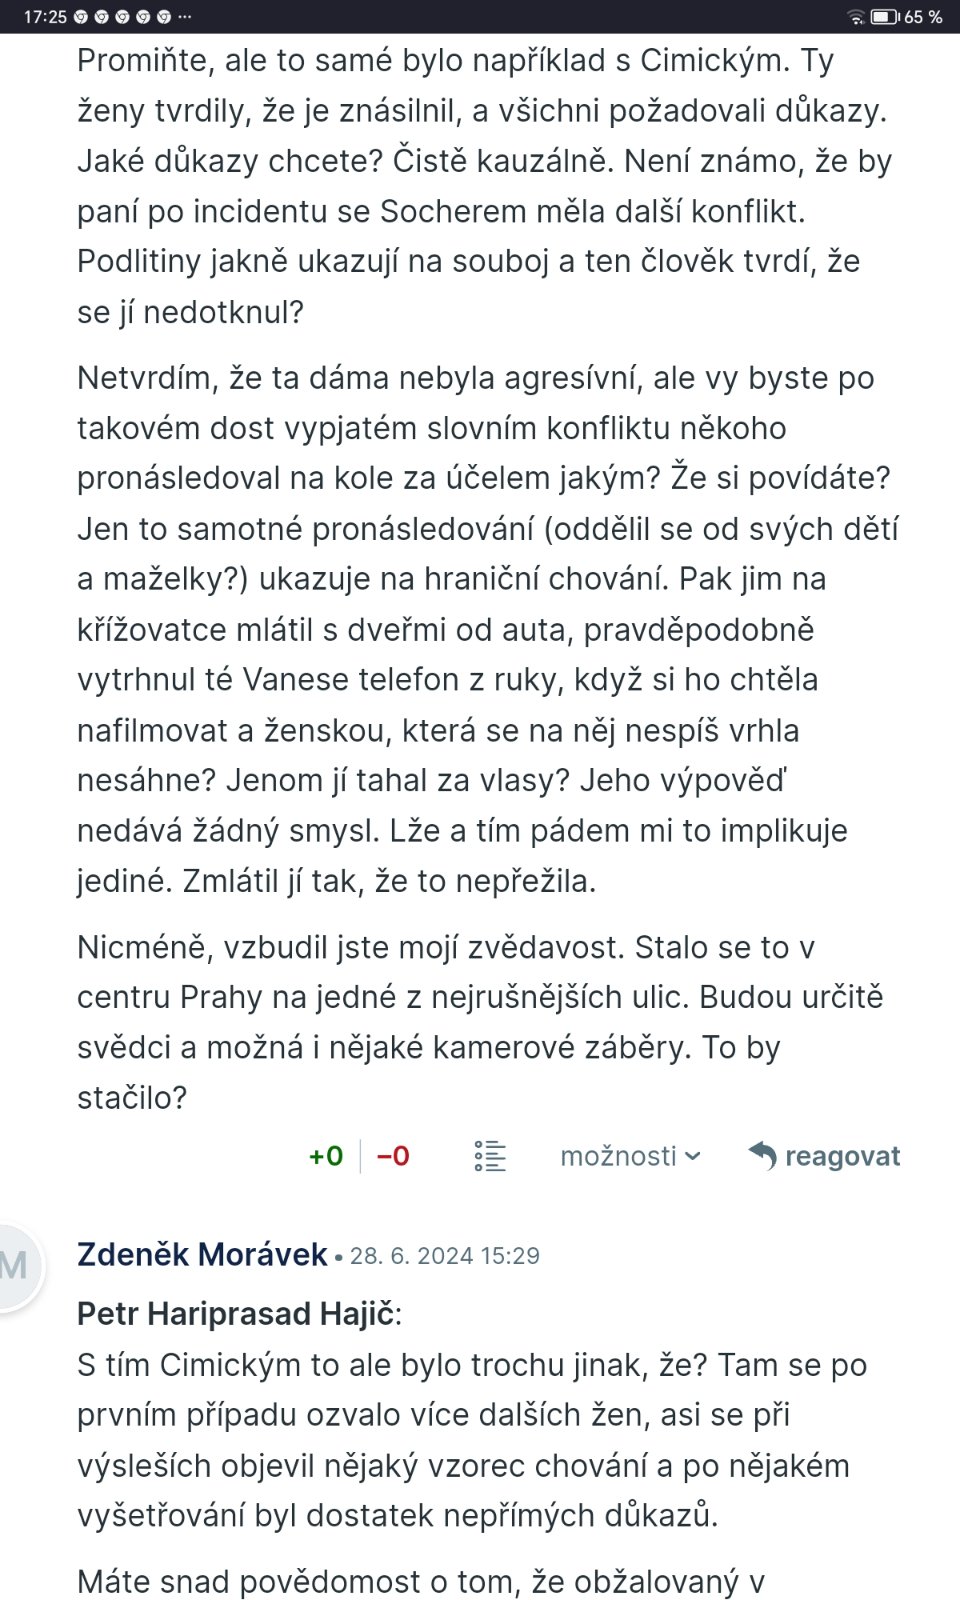The width and height of the screenshot is (960, 1600).
Task: Tap the first Chrome notification icon
Action: (81, 17)
